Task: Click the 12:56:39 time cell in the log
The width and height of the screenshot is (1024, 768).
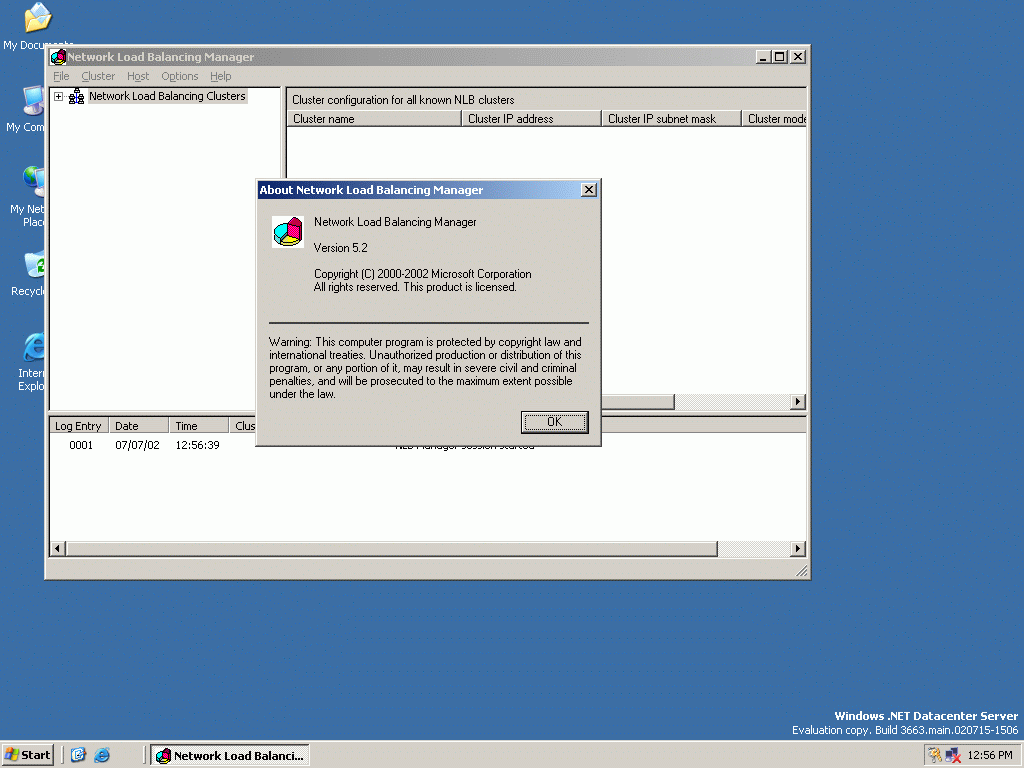Action: (x=197, y=445)
